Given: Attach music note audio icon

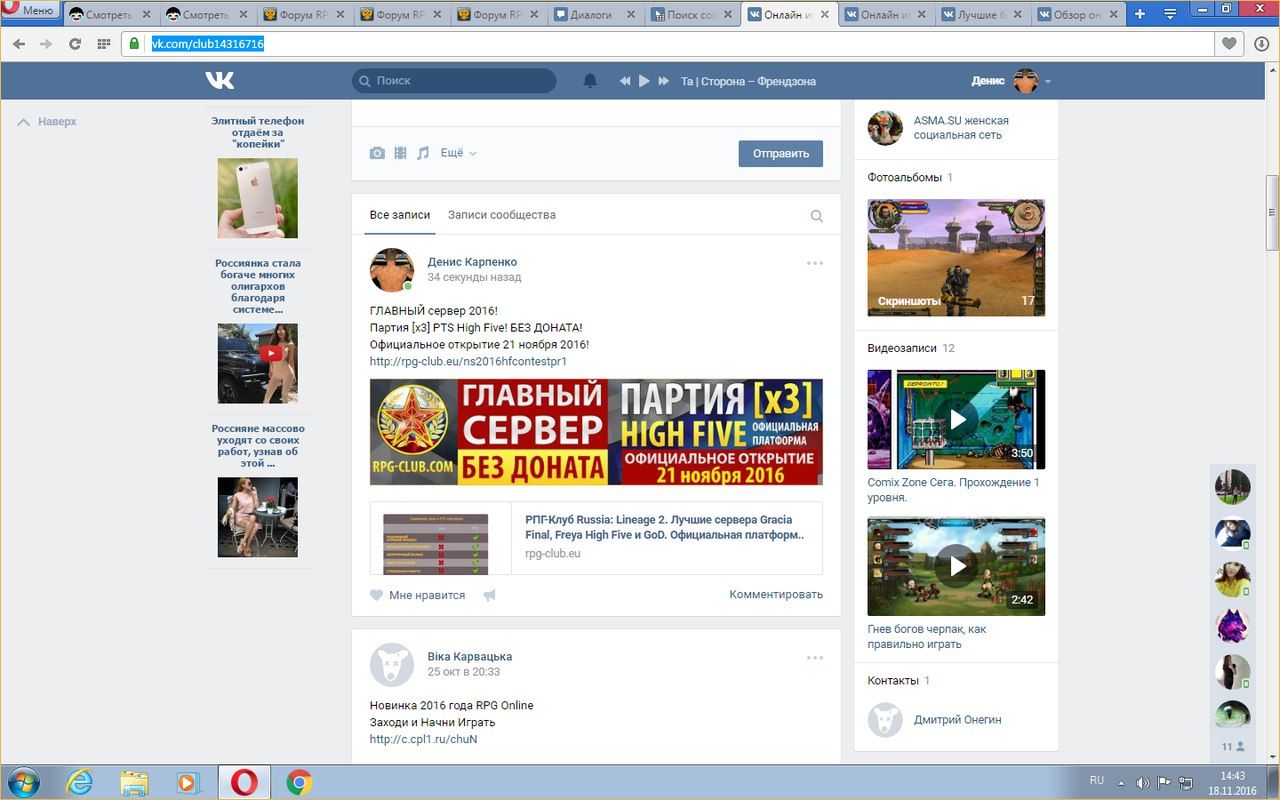Looking at the screenshot, I should (423, 153).
